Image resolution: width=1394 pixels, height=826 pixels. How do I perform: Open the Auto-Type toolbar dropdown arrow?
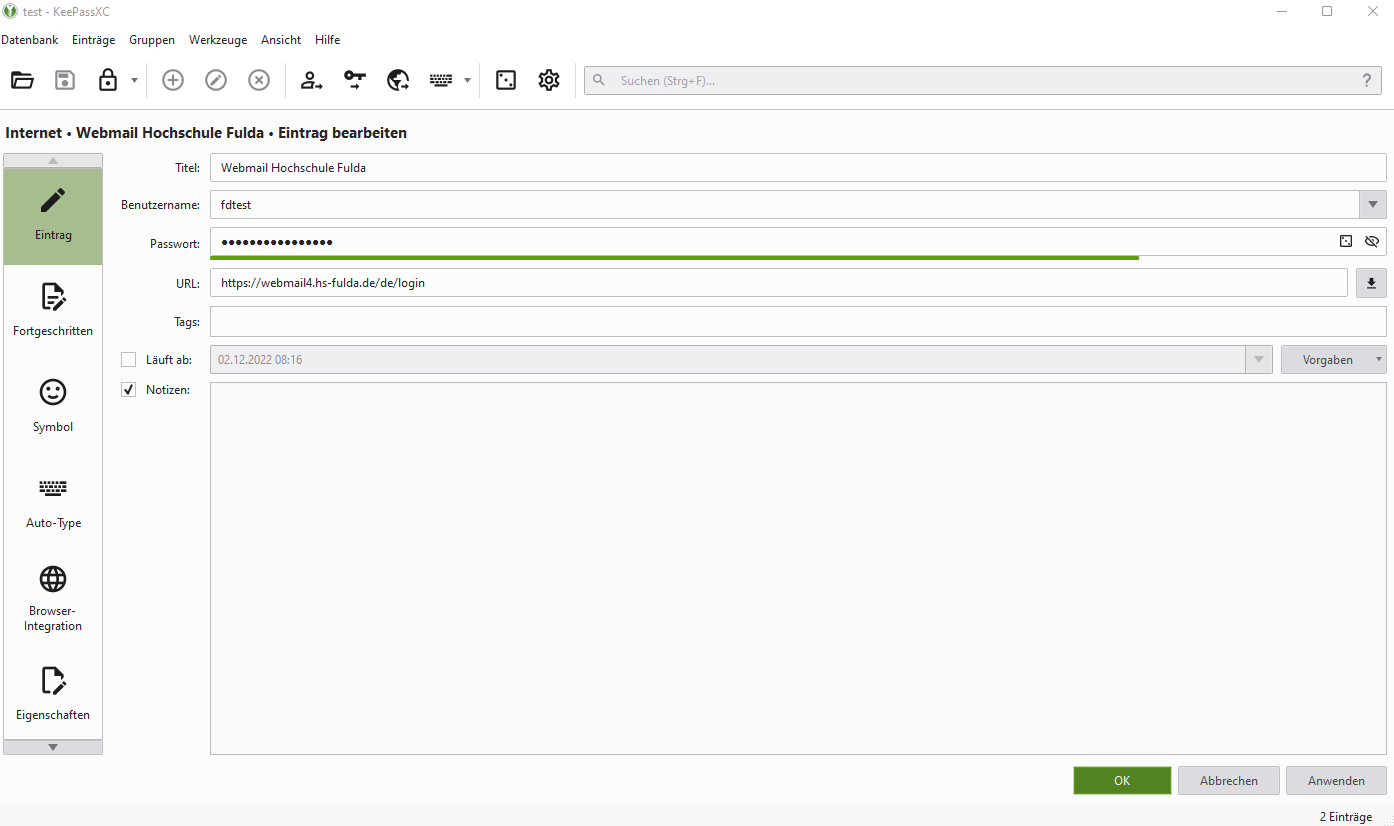coord(467,81)
